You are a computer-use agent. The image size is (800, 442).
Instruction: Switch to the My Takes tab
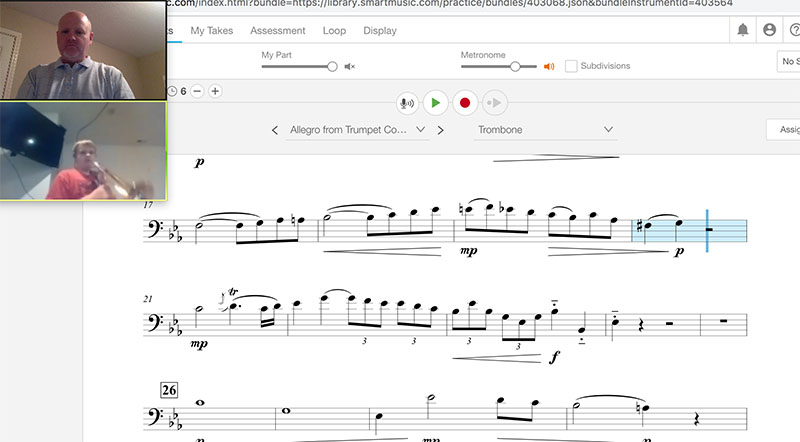(211, 31)
